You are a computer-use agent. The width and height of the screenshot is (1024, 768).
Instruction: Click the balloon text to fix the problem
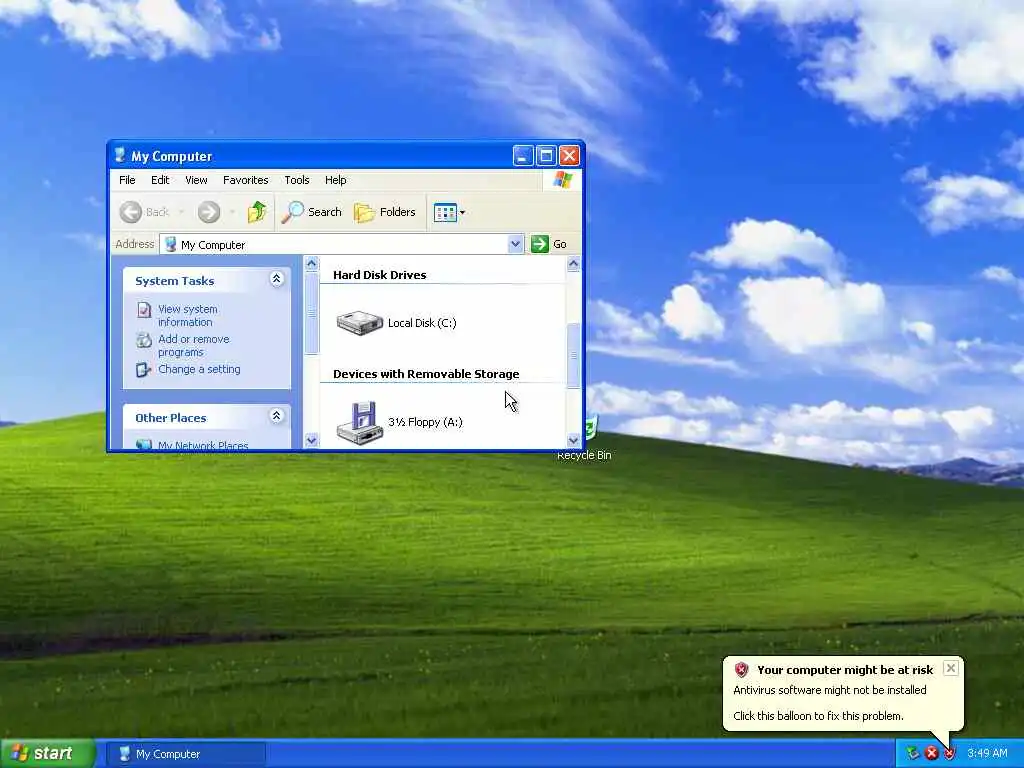(818, 716)
